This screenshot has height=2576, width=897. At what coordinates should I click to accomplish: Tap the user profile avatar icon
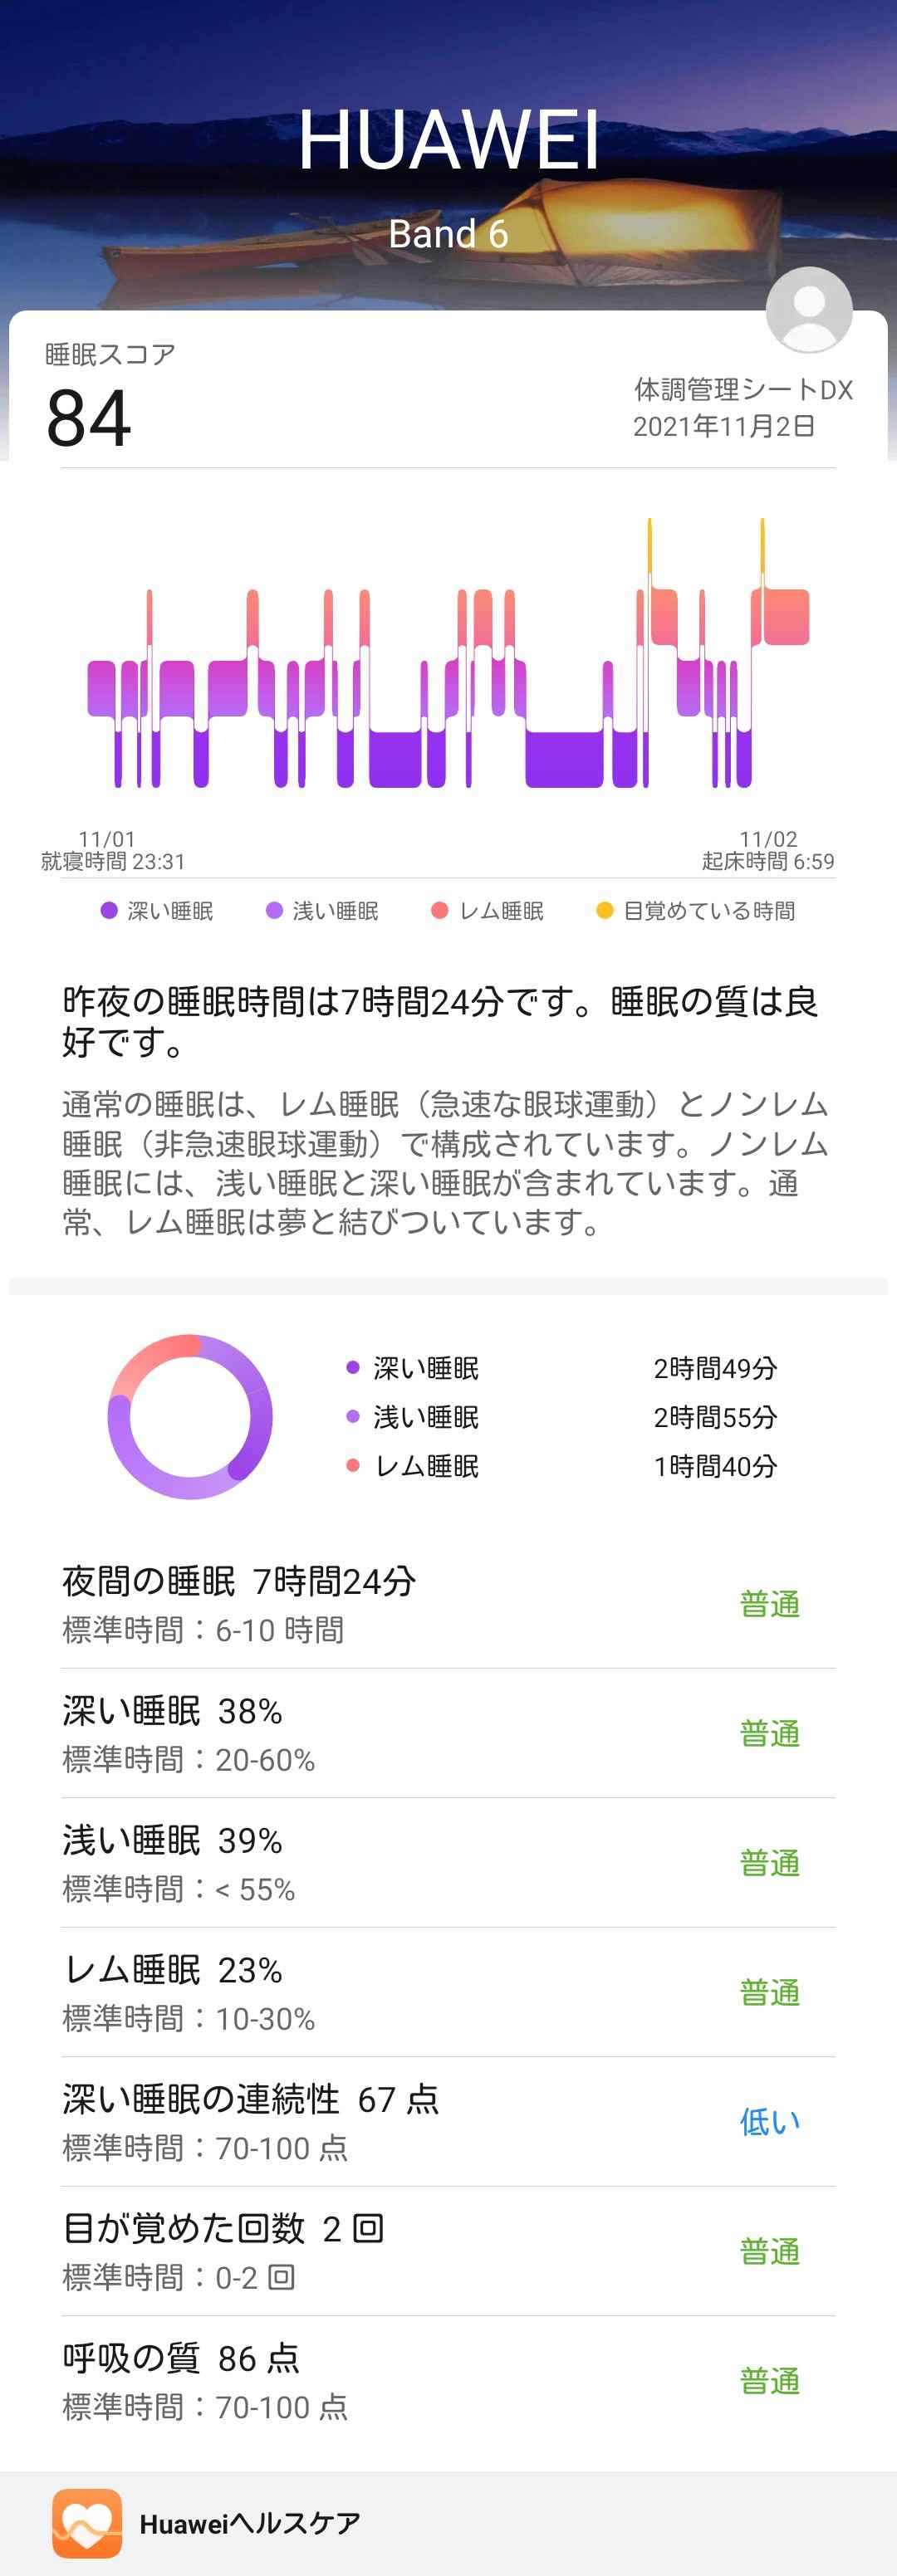pos(808,310)
